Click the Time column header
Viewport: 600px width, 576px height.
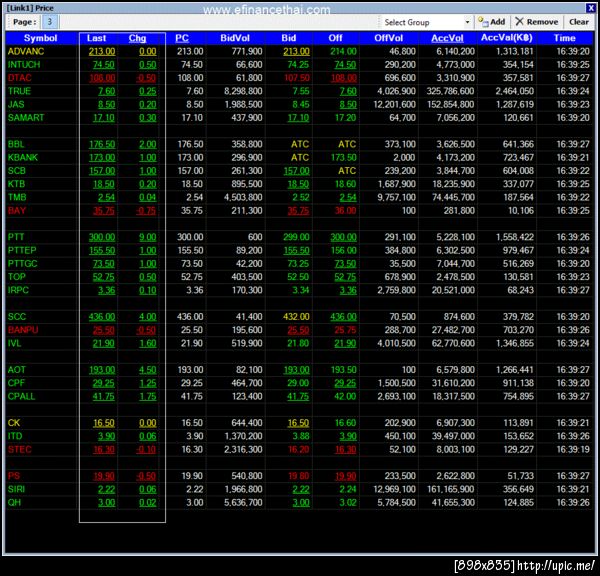pyautogui.click(x=564, y=38)
